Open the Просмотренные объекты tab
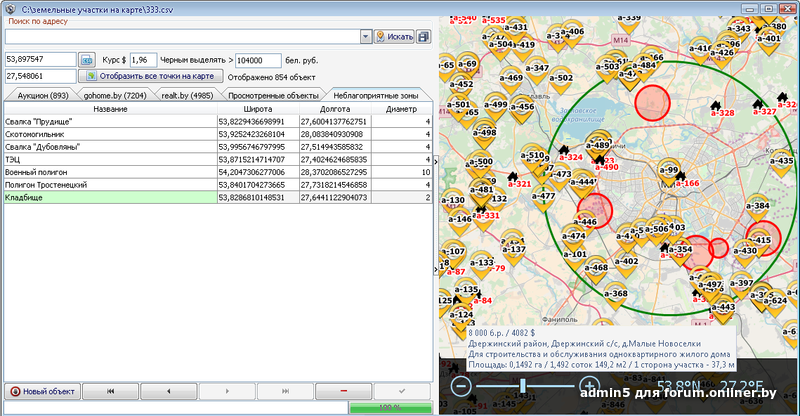This screenshot has height=416, width=800. 274,95
